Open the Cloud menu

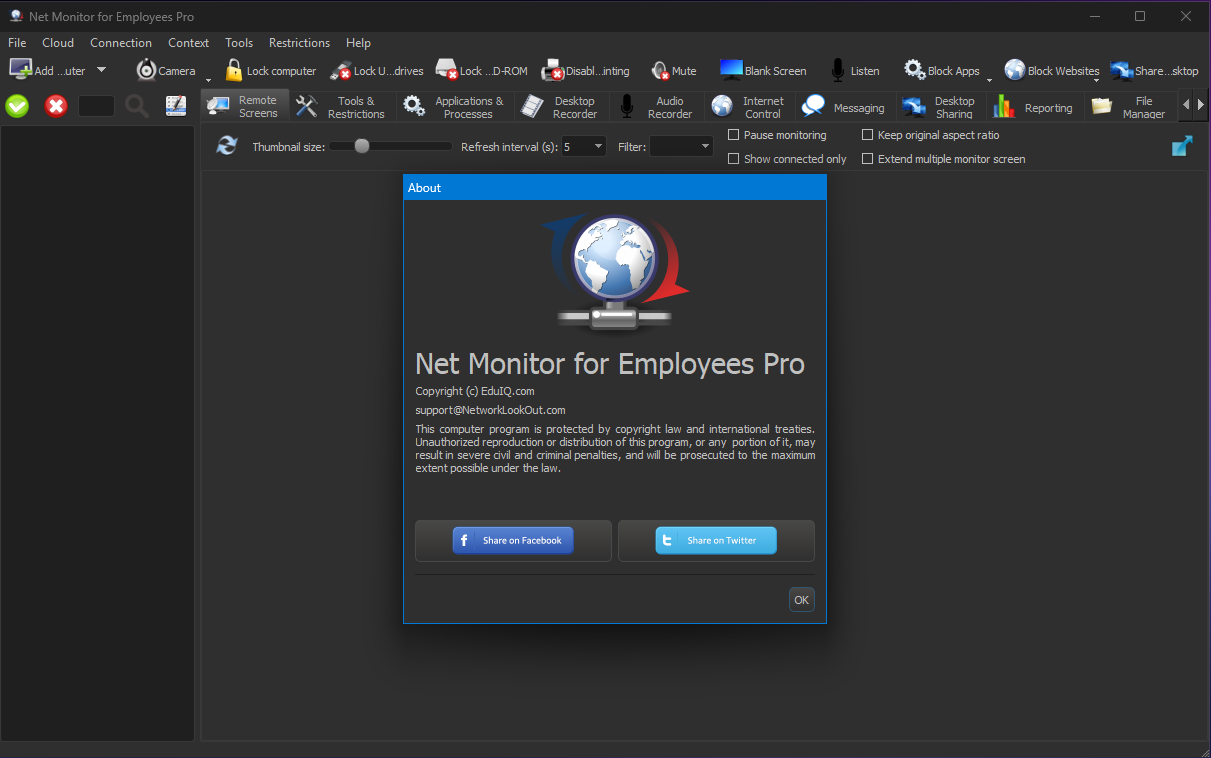[x=58, y=43]
